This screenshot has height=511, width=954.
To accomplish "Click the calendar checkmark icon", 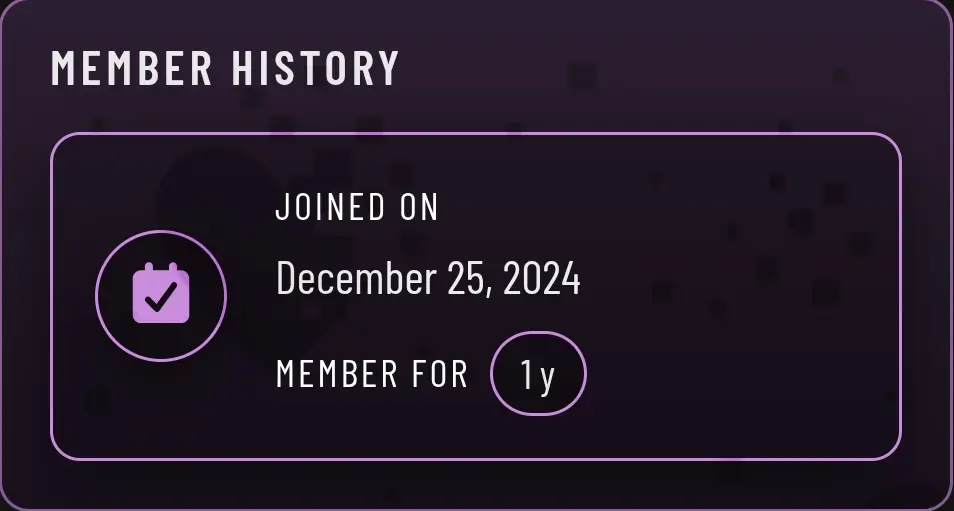I will (x=161, y=295).
